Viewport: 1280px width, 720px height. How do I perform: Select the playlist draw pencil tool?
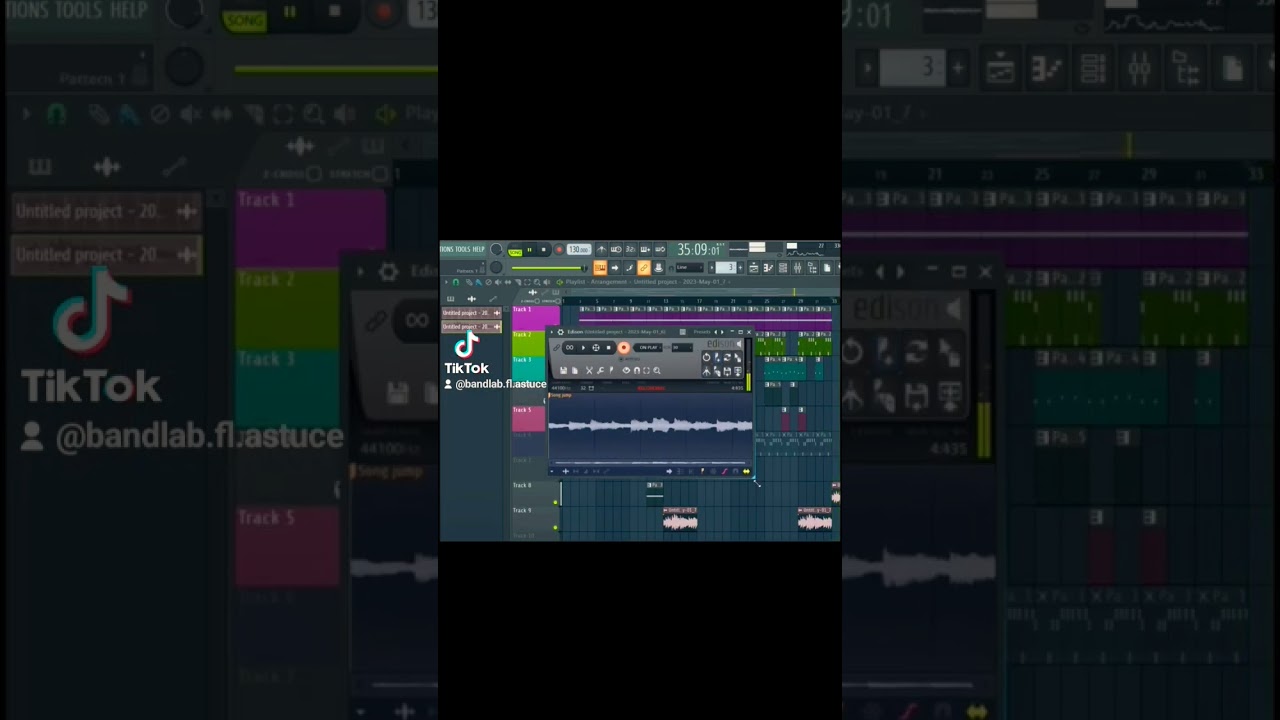tap(469, 282)
